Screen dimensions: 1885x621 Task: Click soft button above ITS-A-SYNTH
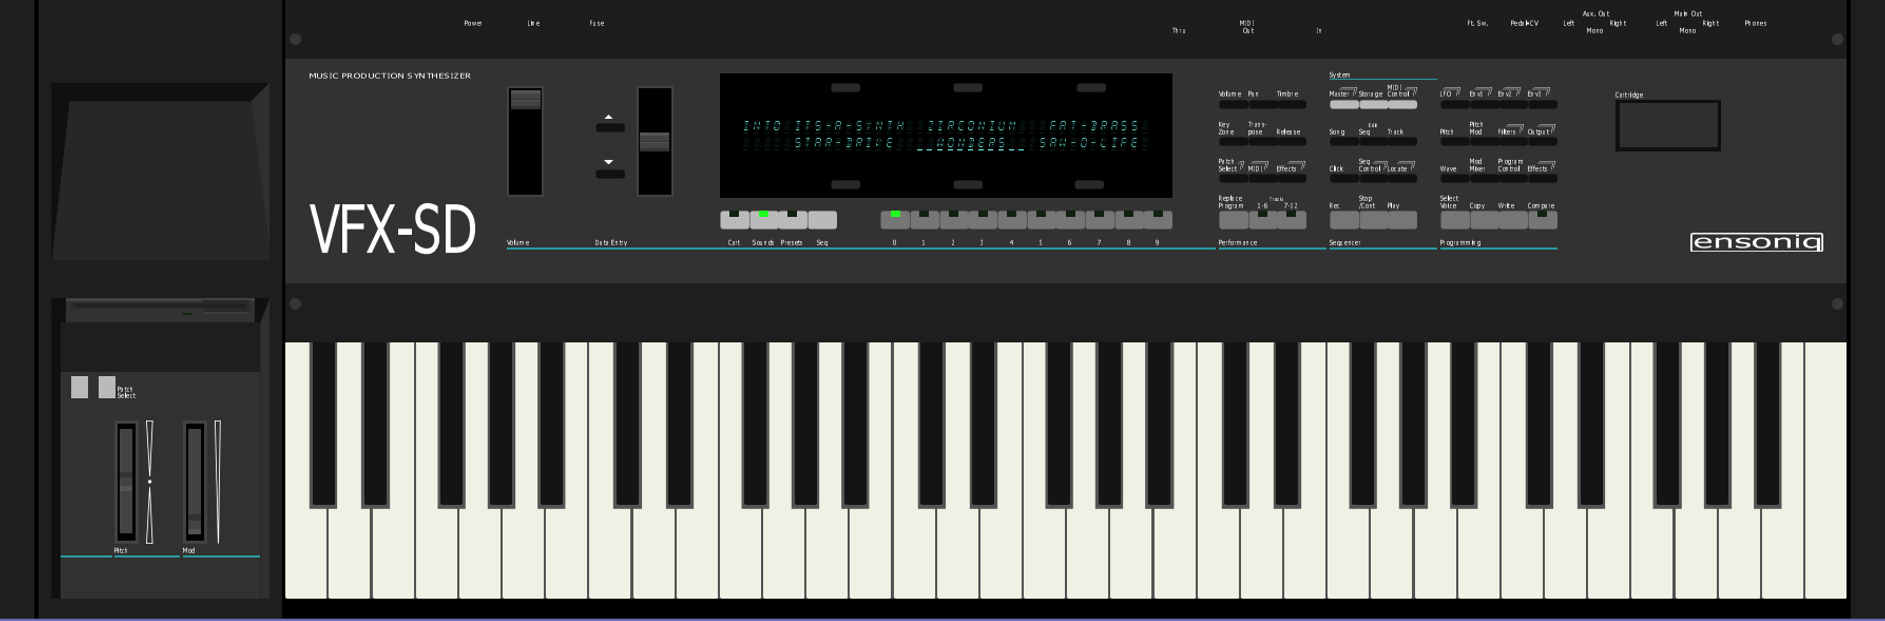point(845,88)
